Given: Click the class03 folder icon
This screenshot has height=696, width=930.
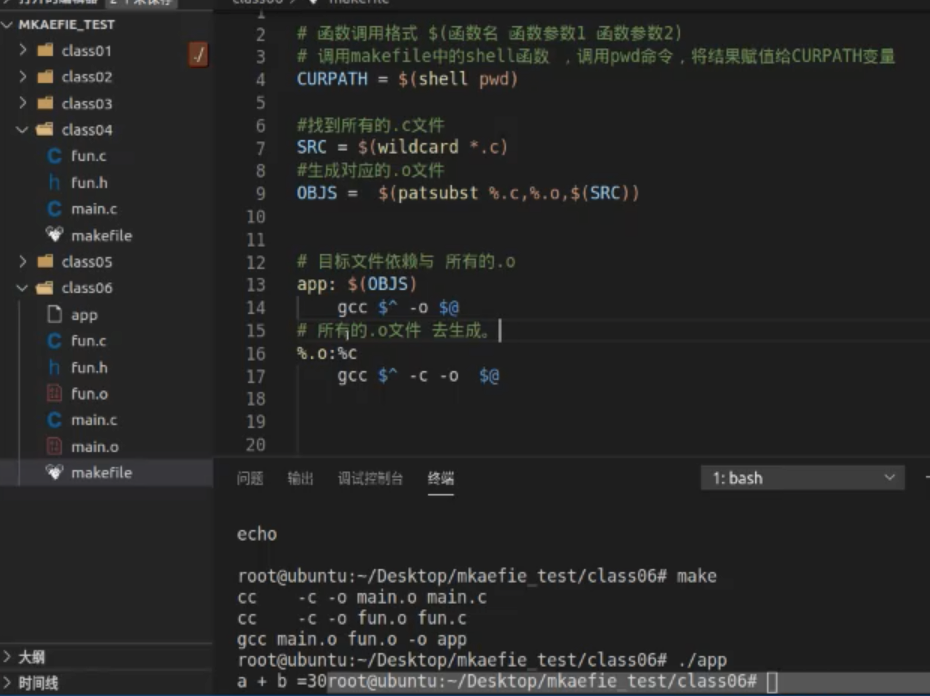Looking at the screenshot, I should point(45,103).
